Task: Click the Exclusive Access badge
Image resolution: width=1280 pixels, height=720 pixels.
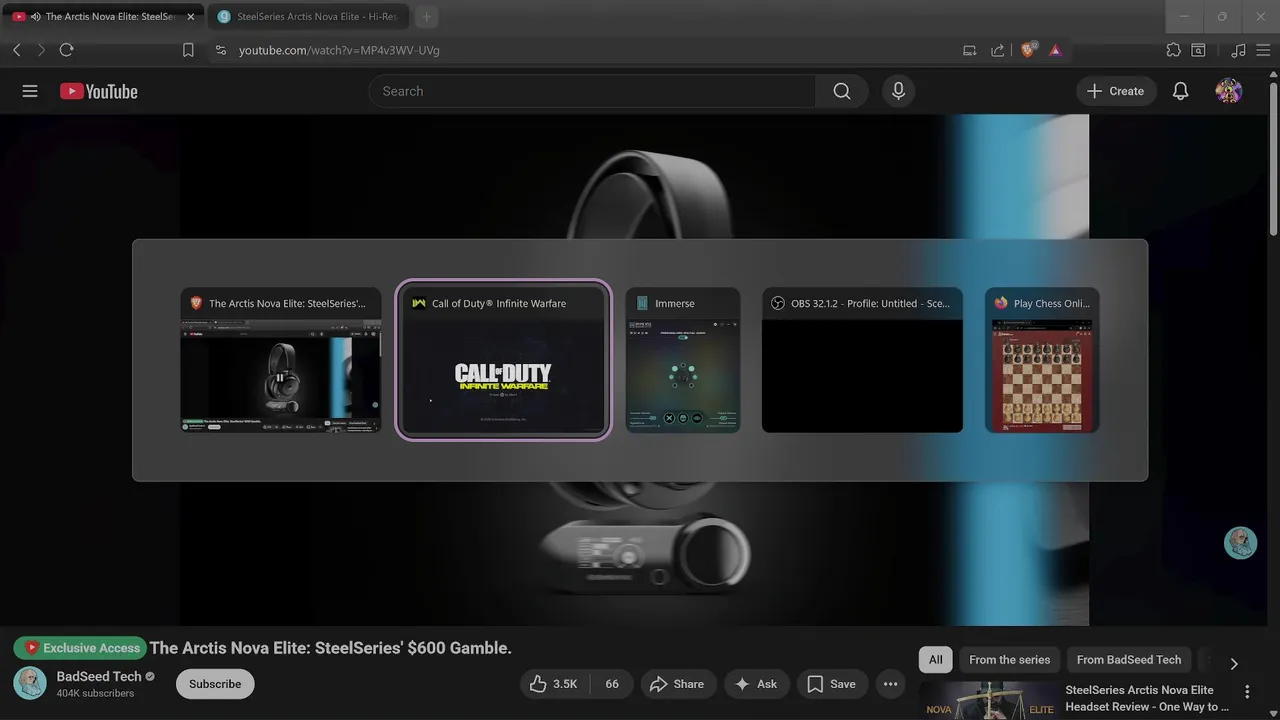Action: 80,648
